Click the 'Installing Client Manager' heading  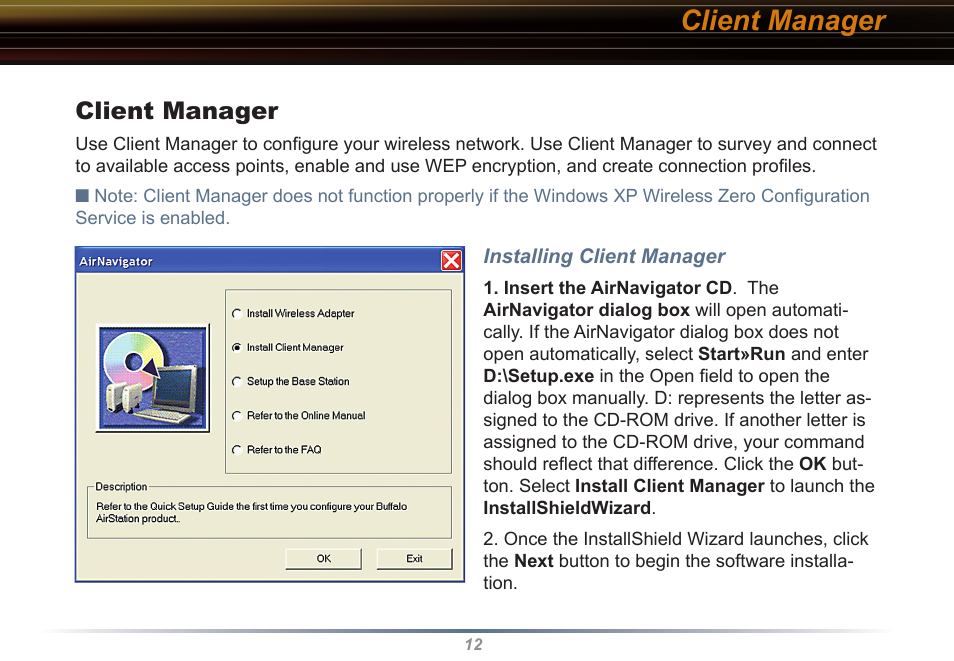point(604,256)
